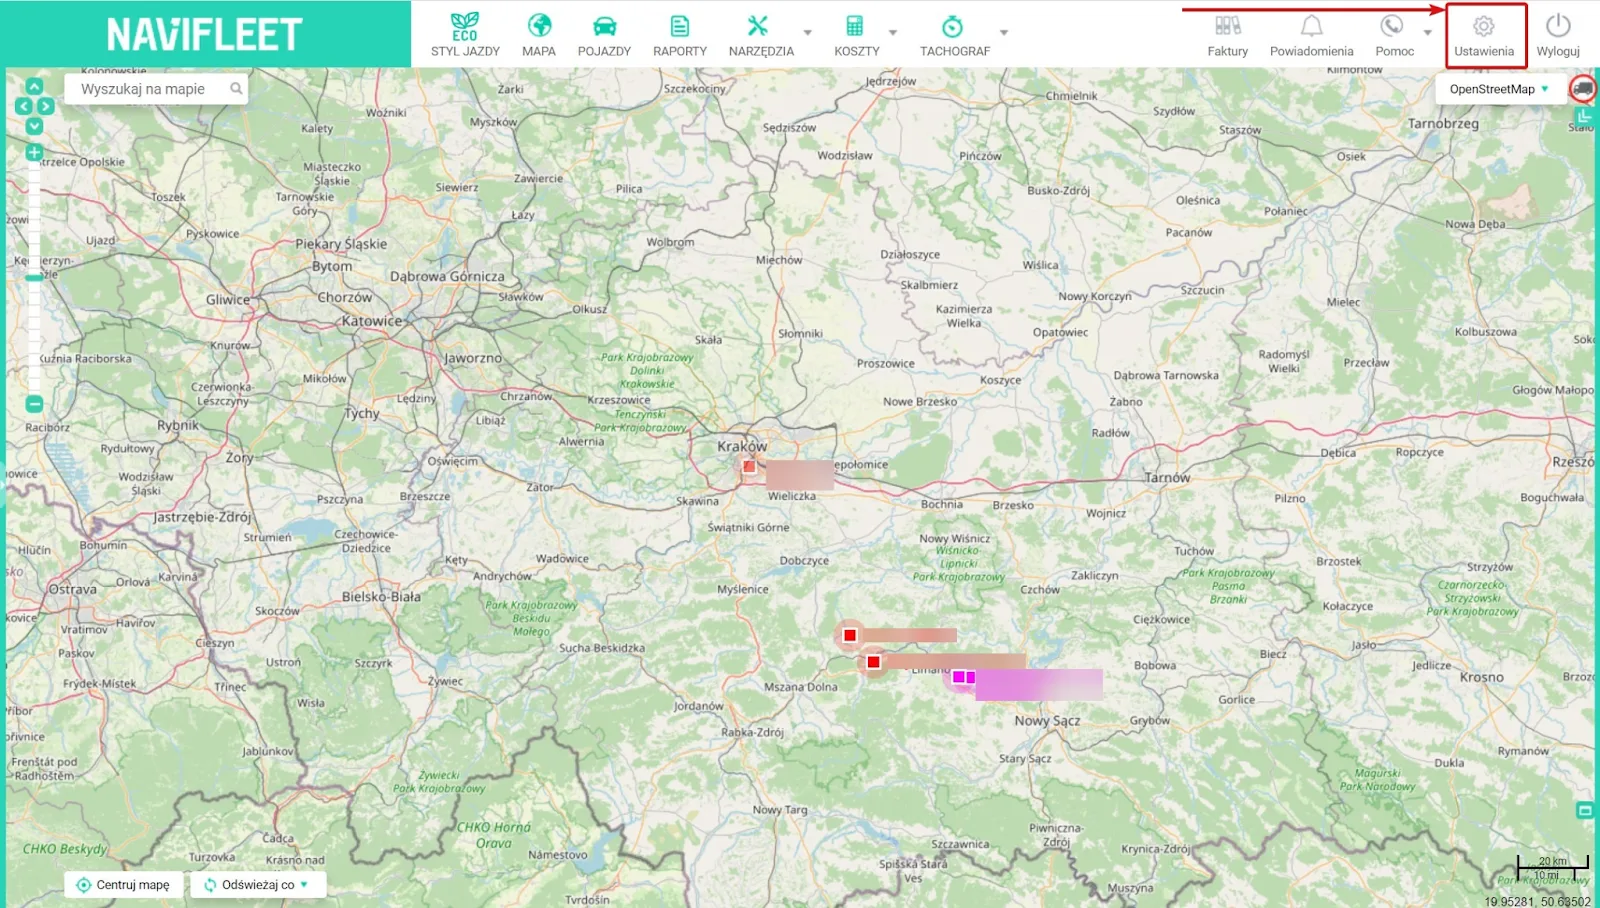
Task: Click the map zoom level slider
Action: [x=34, y=278]
